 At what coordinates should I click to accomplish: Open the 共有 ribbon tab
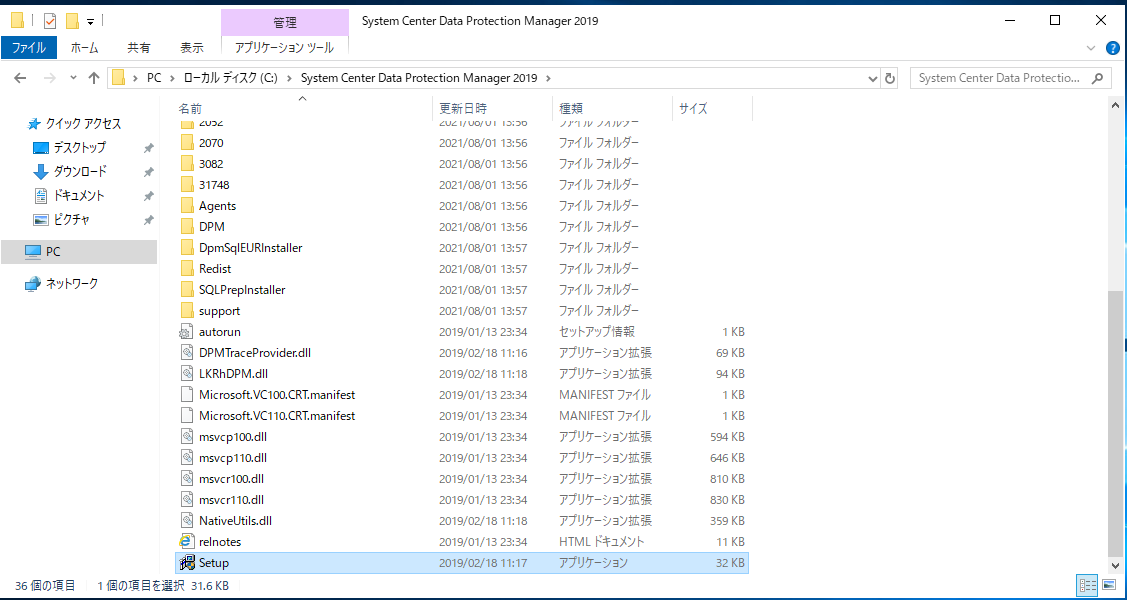pos(139,48)
